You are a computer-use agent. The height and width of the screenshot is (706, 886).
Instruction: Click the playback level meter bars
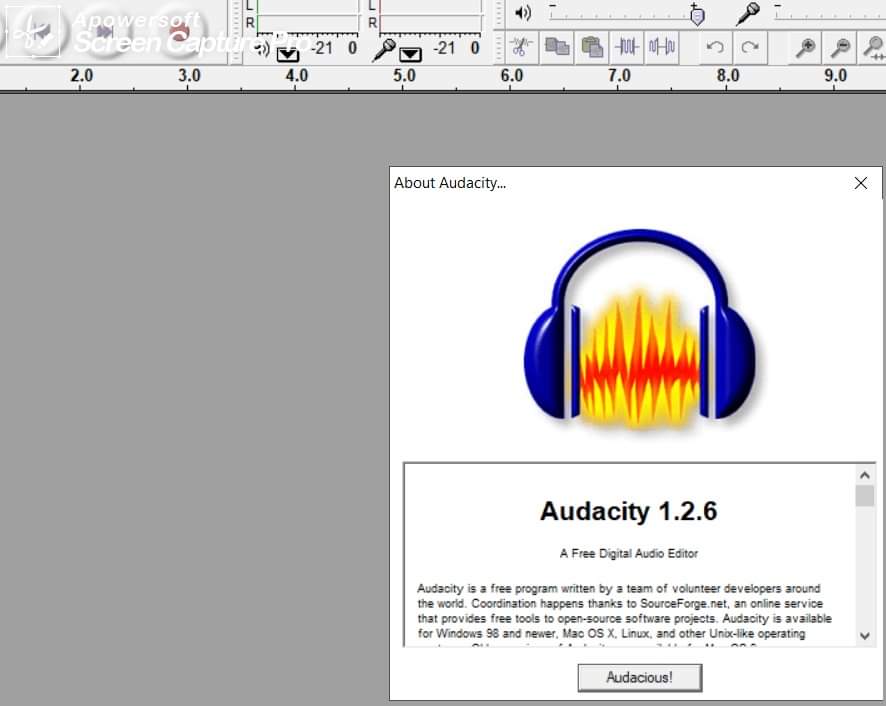tap(308, 15)
